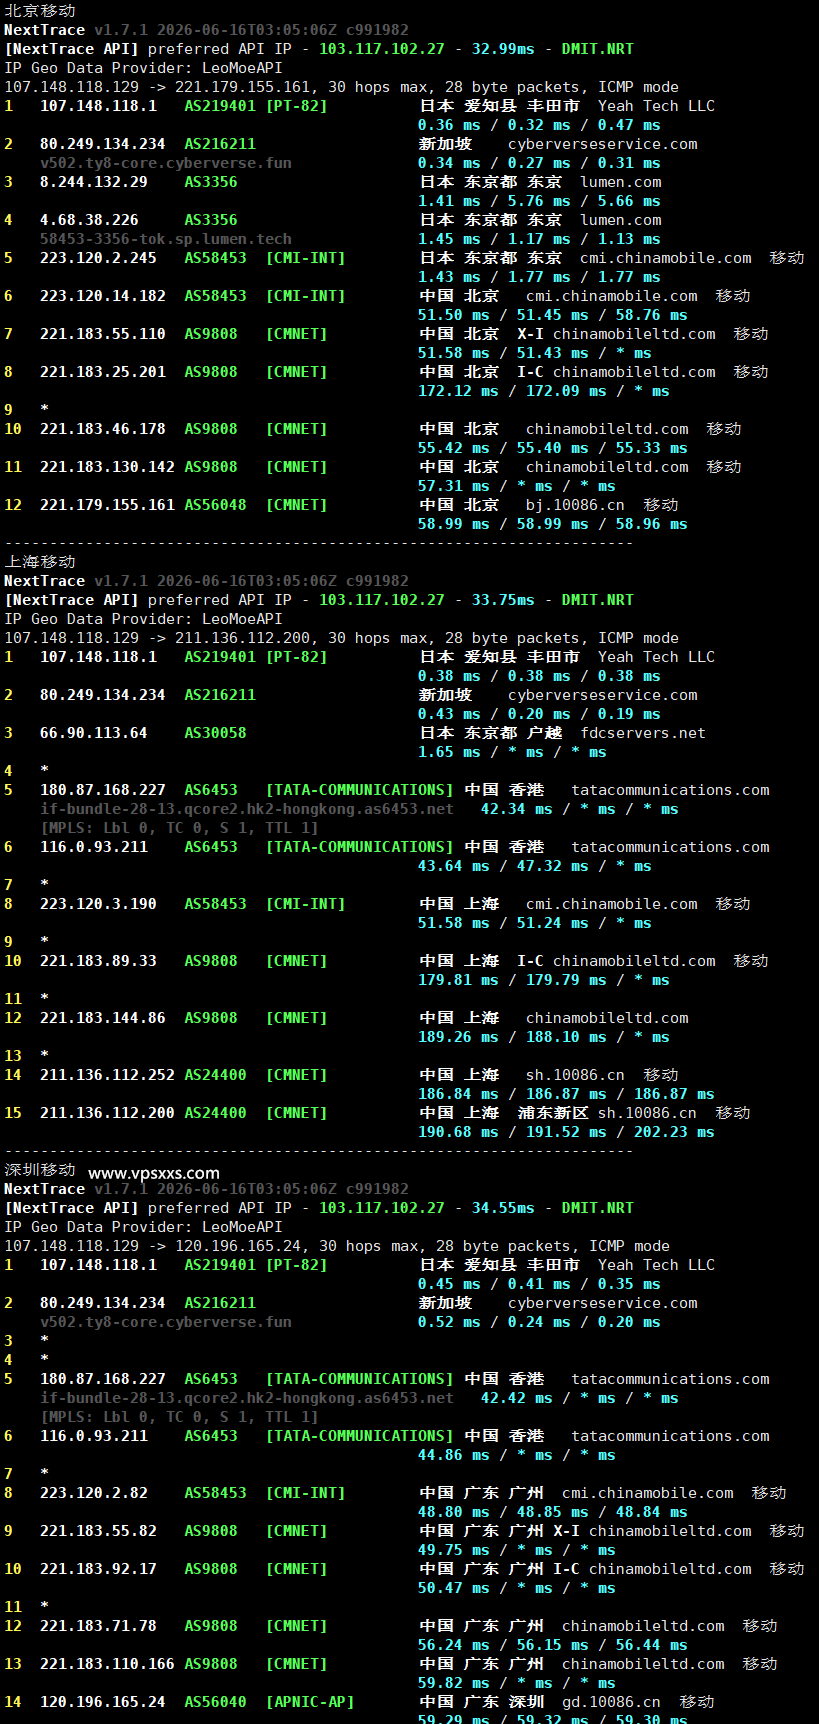819x1724 pixels.
Task: Select hop IP 221.183.46.178
Action: tap(103, 429)
